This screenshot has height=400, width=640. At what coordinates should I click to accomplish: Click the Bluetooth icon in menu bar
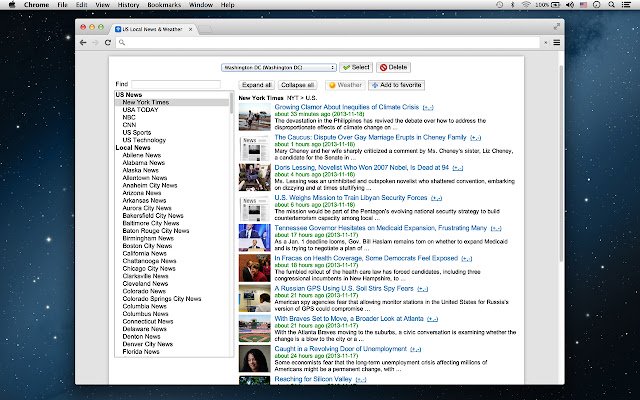point(513,5)
